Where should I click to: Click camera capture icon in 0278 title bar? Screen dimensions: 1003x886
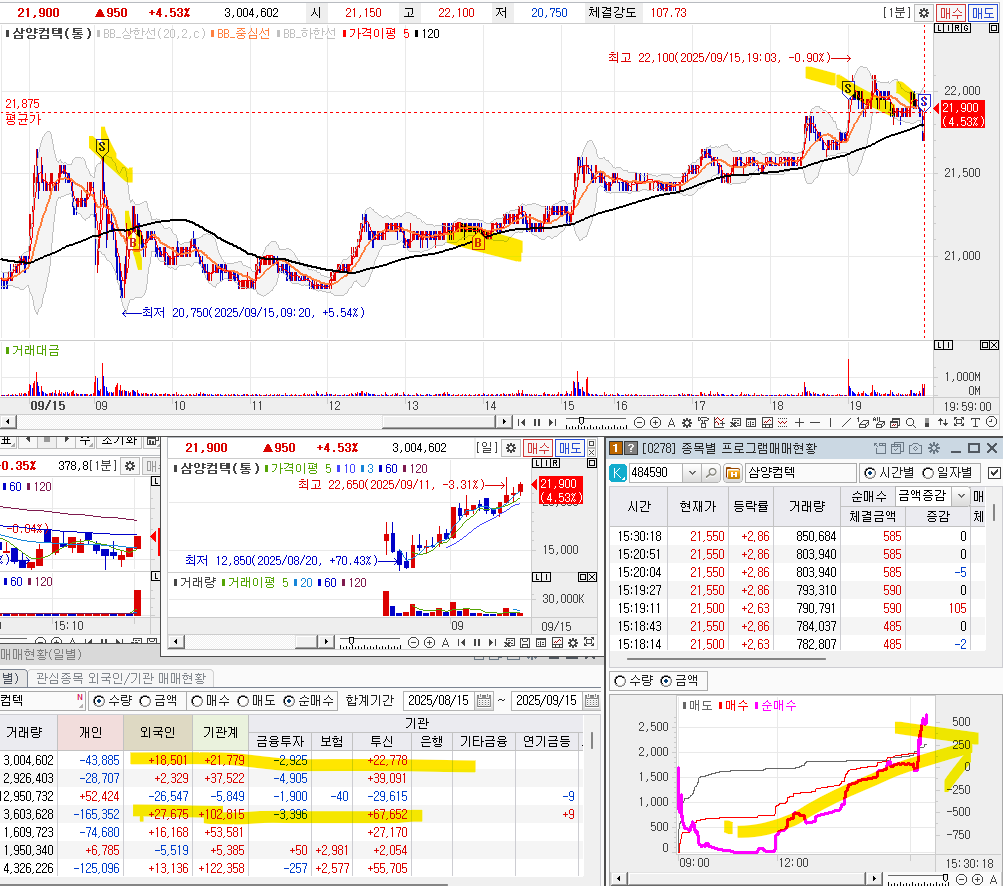915,448
